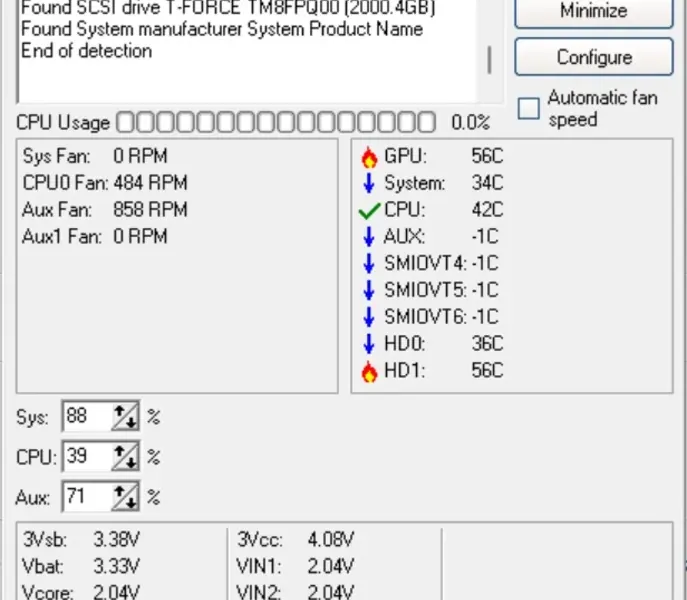Screen dimensions: 687x600
Task: Click the VIN1 2.04V voltage reading
Action: coord(296,566)
